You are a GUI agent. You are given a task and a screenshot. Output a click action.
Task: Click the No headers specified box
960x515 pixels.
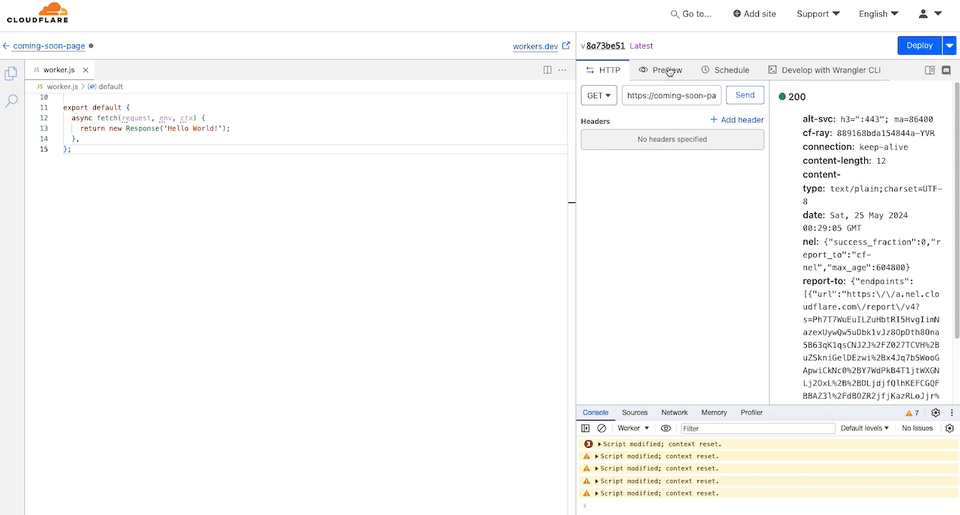672,140
